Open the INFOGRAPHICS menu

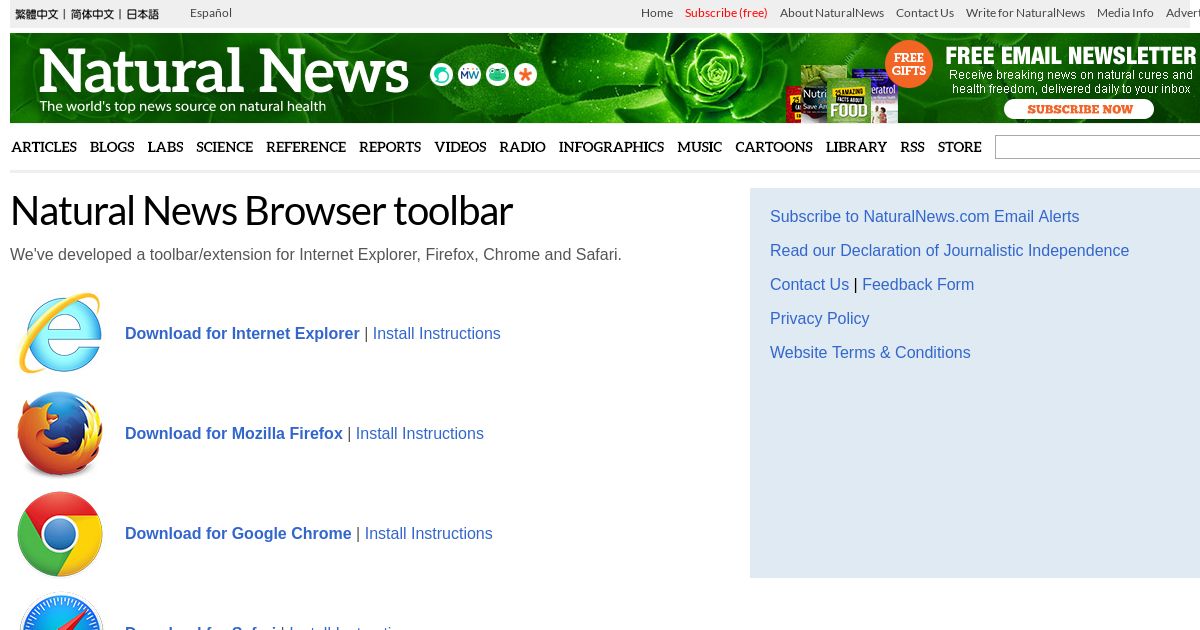tap(611, 147)
